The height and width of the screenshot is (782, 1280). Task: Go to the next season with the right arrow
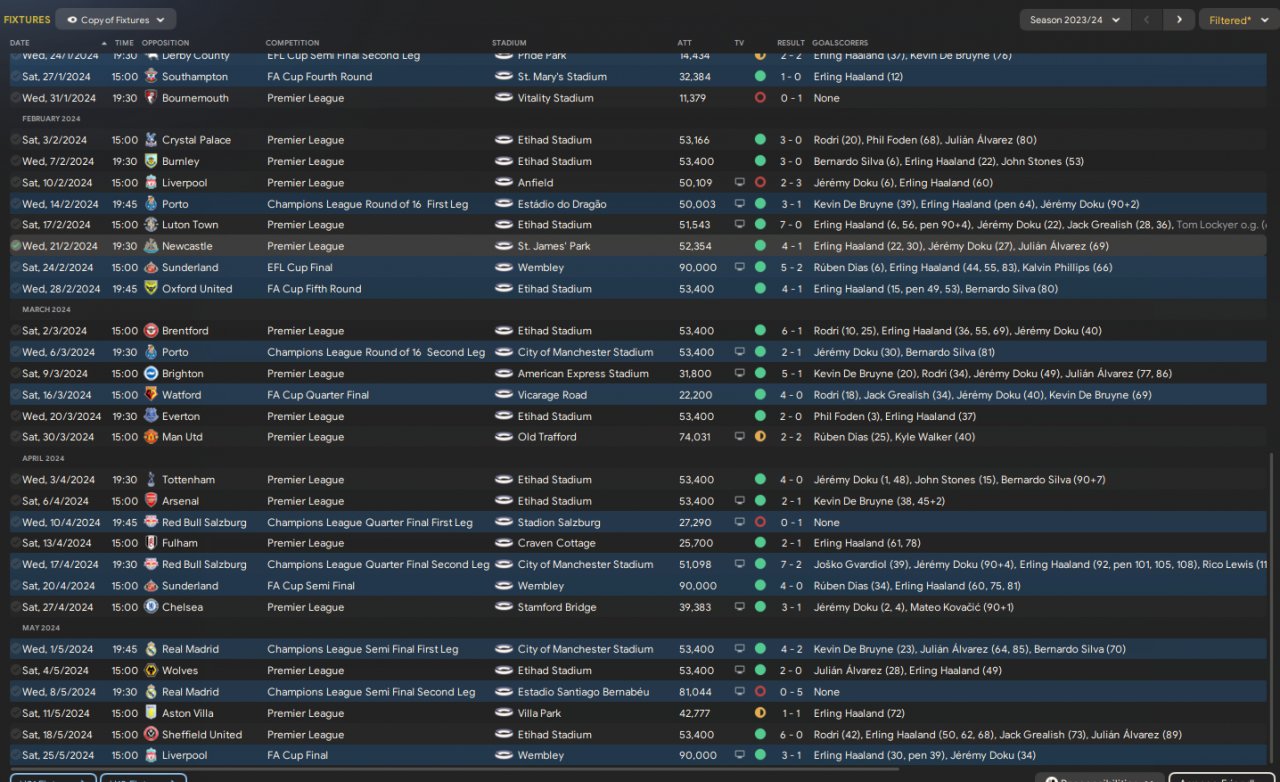click(1180, 20)
